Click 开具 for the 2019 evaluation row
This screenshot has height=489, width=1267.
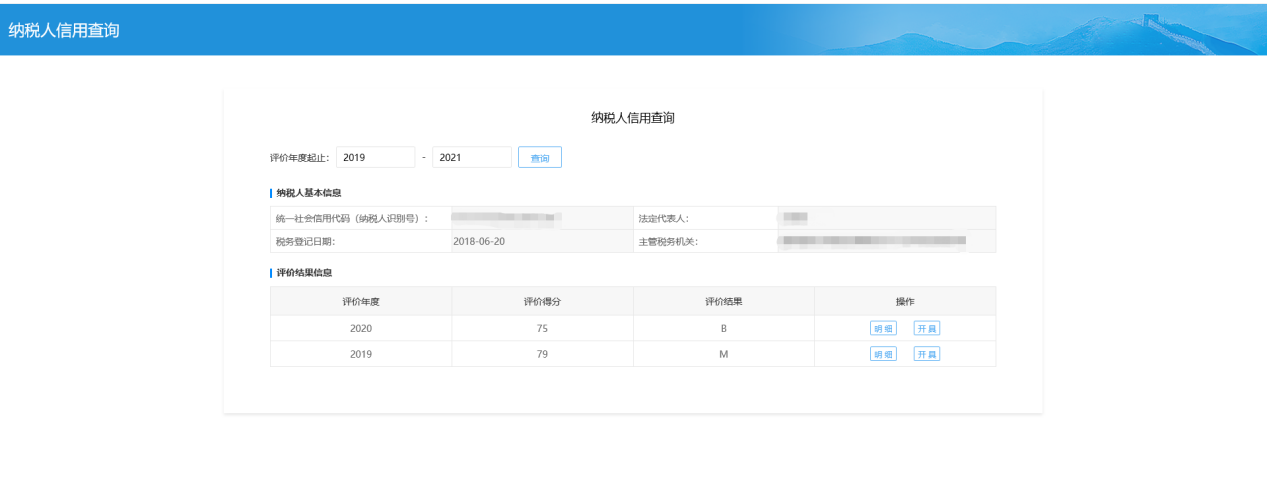tap(927, 354)
